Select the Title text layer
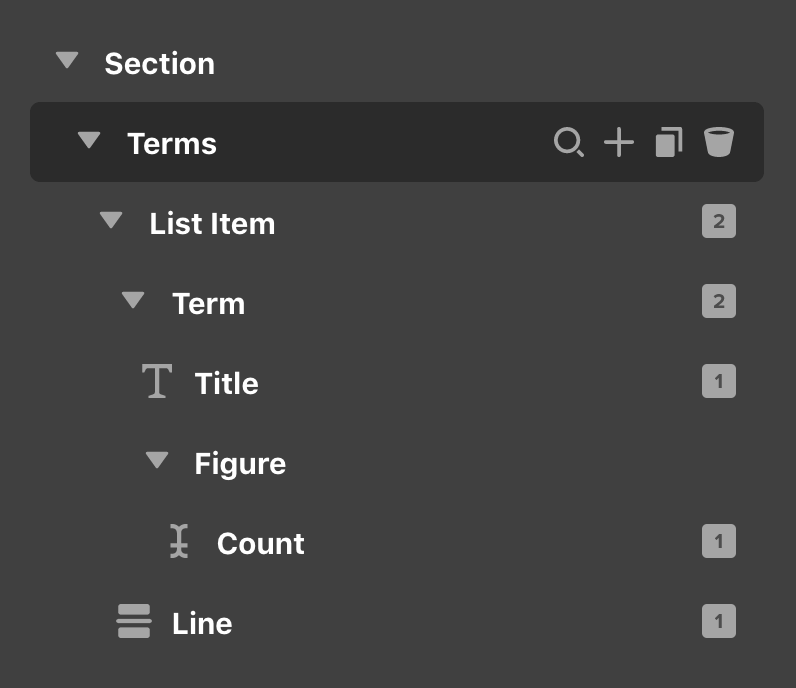Image resolution: width=796 pixels, height=688 pixels. pos(226,383)
